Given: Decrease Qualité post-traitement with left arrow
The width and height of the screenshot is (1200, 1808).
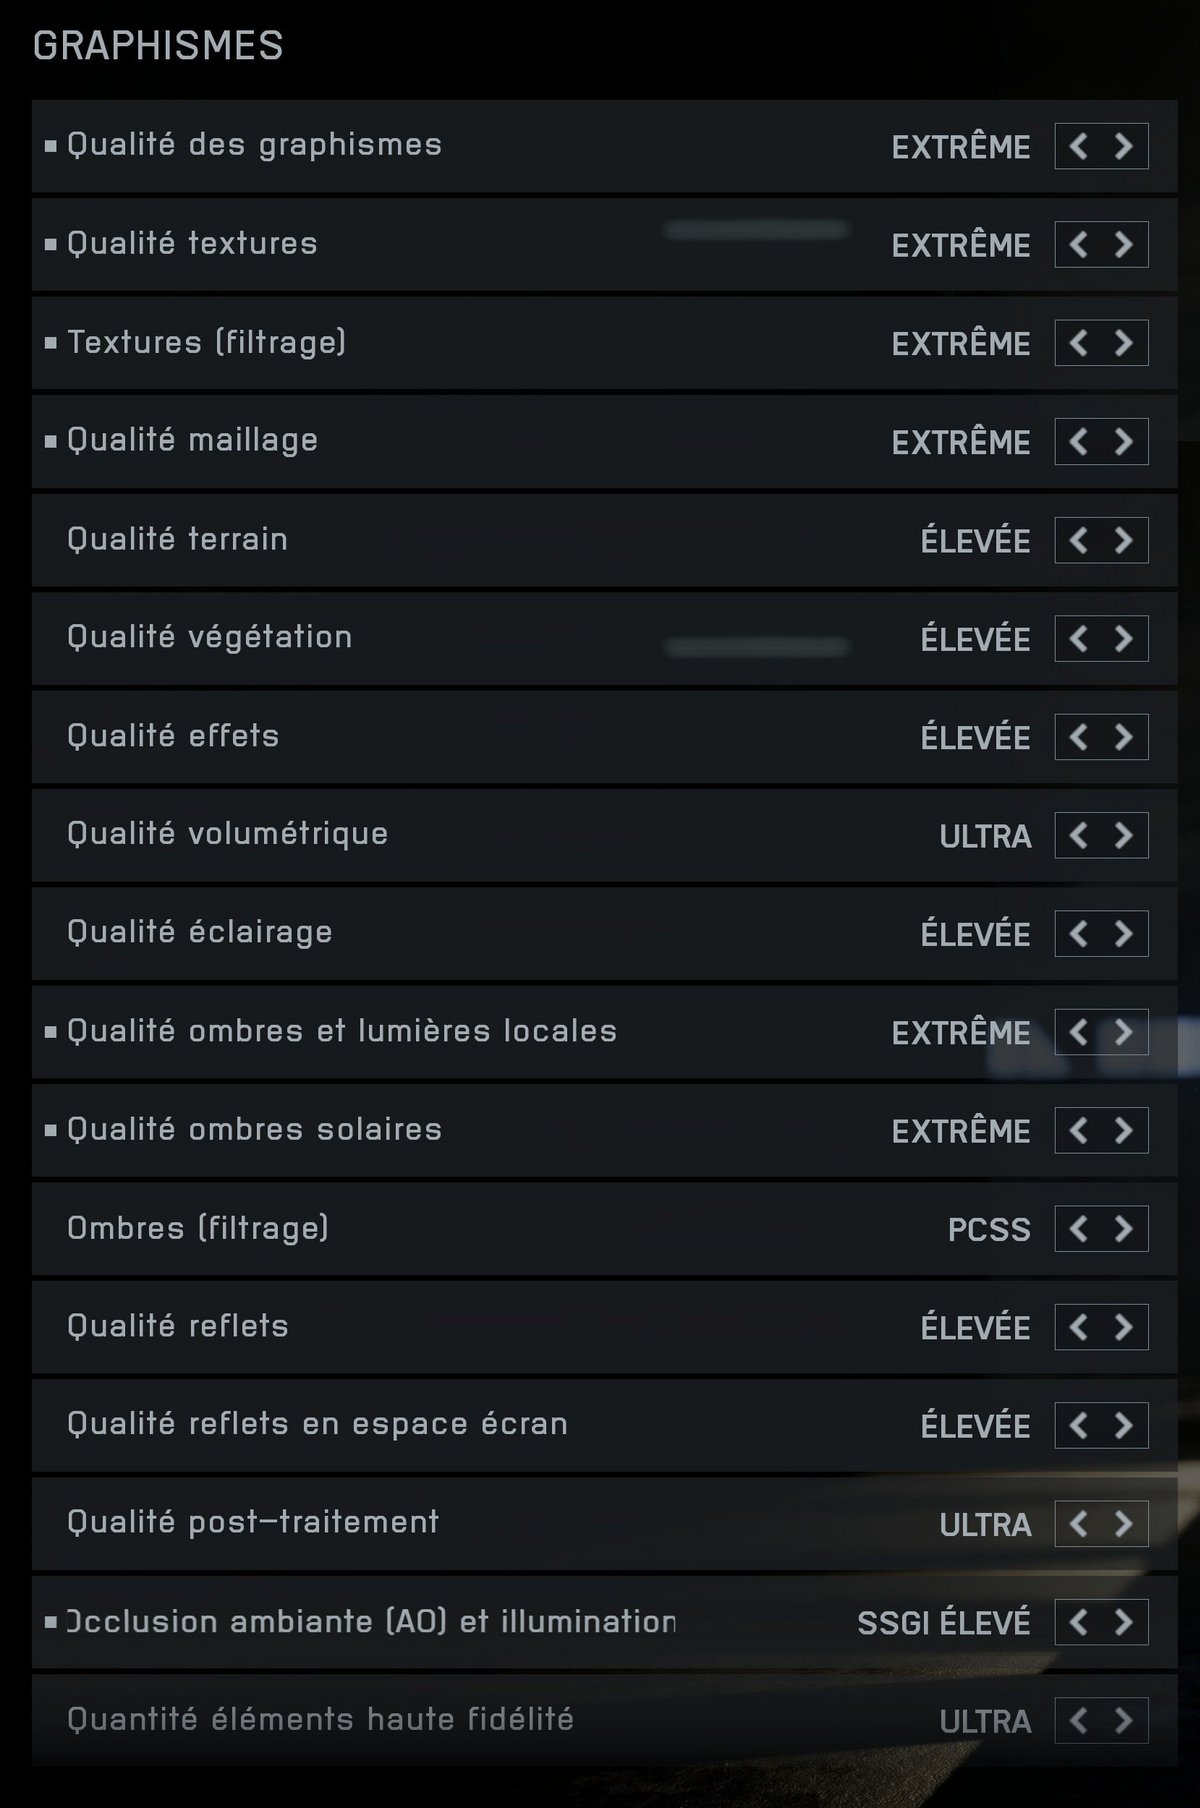Looking at the screenshot, I should (x=1078, y=1523).
